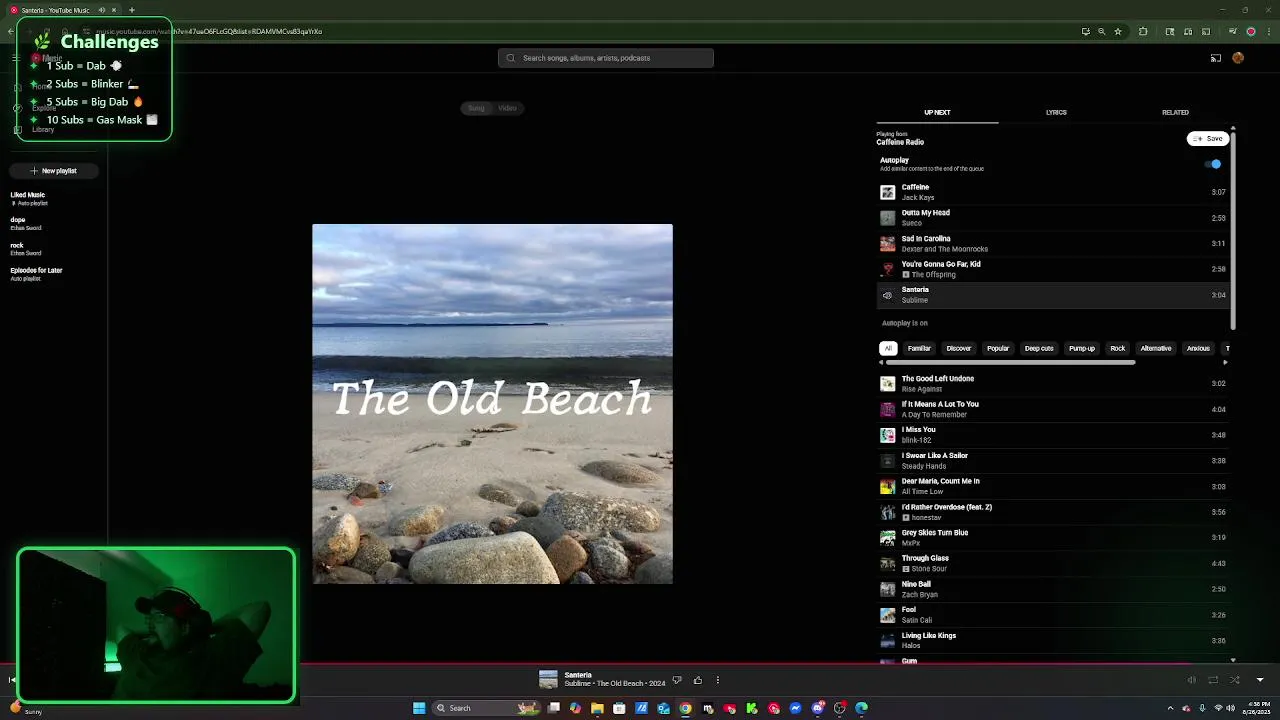Bookmark this page with the star icon
Screen dimensions: 1280x720
(x=1118, y=31)
